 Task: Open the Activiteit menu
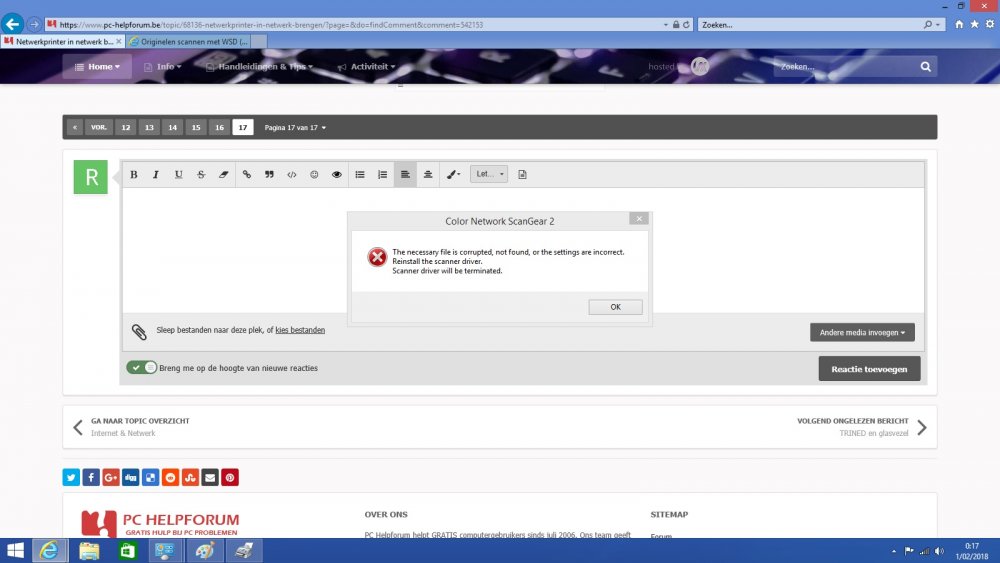click(x=367, y=66)
